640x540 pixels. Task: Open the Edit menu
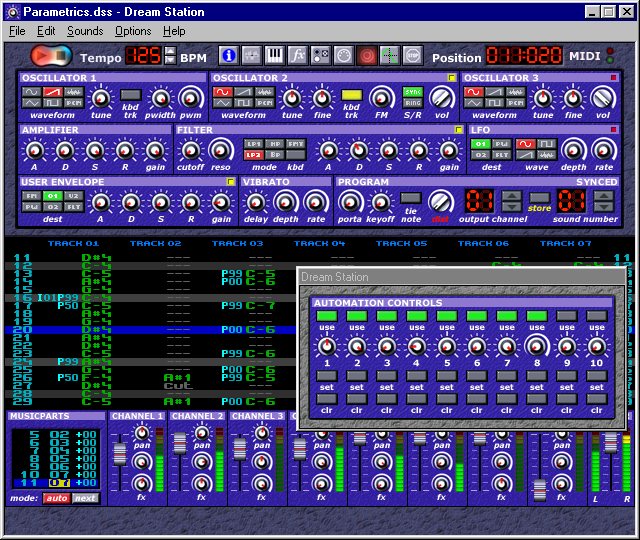(x=46, y=31)
